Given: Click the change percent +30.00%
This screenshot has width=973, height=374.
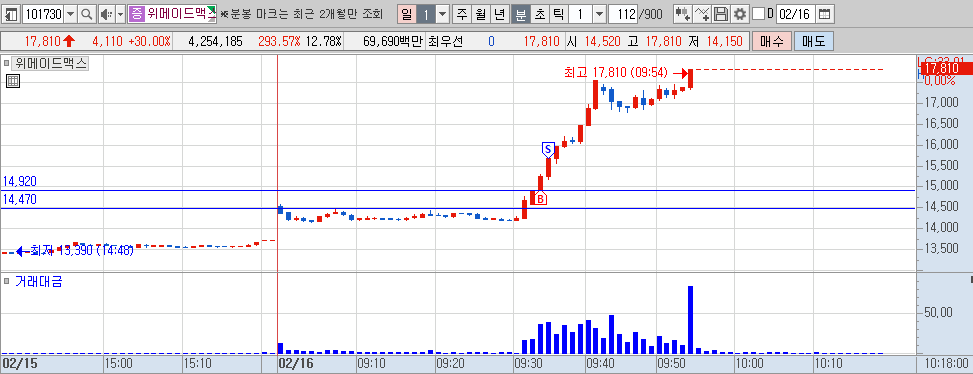Looking at the screenshot, I should tap(149, 42).
